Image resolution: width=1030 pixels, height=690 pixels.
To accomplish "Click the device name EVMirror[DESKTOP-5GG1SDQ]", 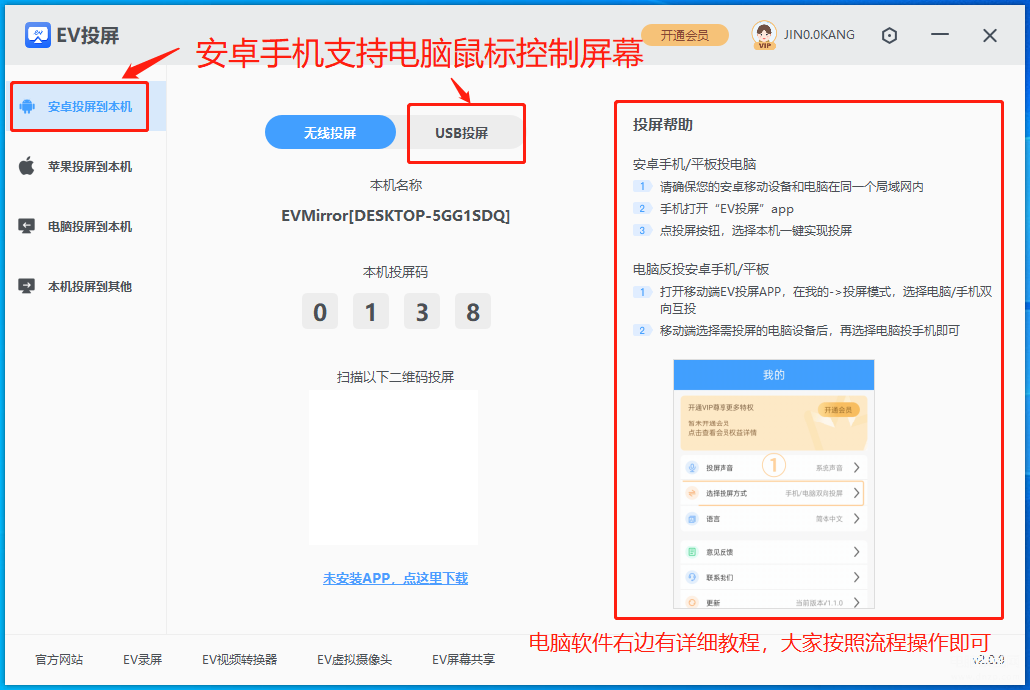I will tap(395, 216).
